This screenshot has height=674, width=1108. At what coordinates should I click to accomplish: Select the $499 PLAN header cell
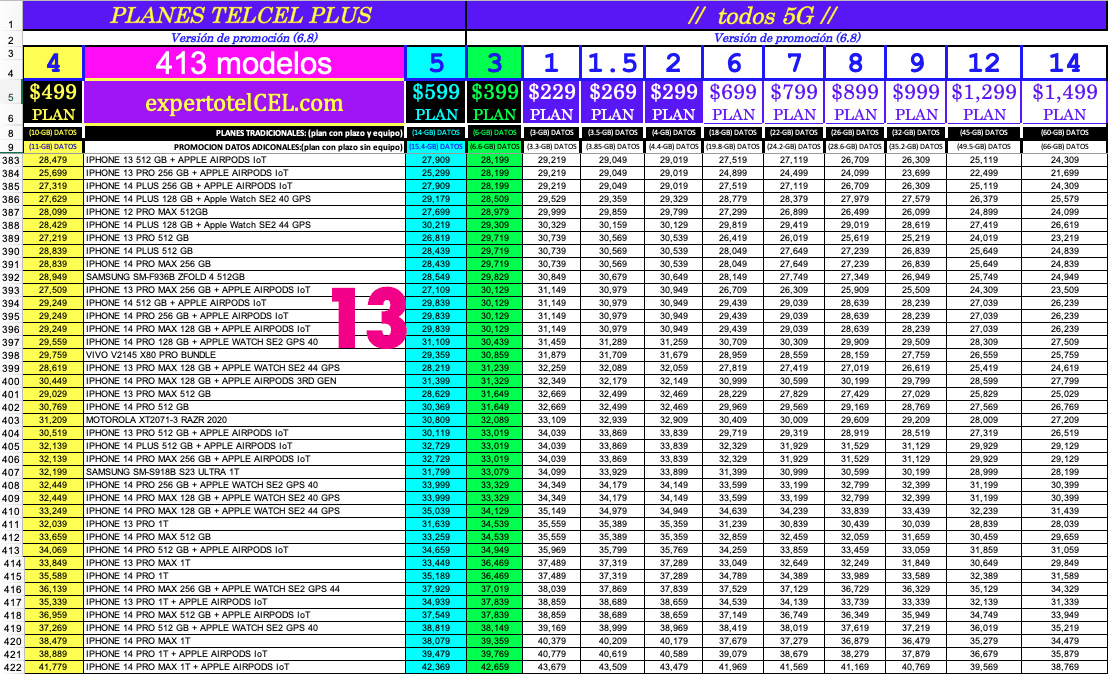[53, 103]
